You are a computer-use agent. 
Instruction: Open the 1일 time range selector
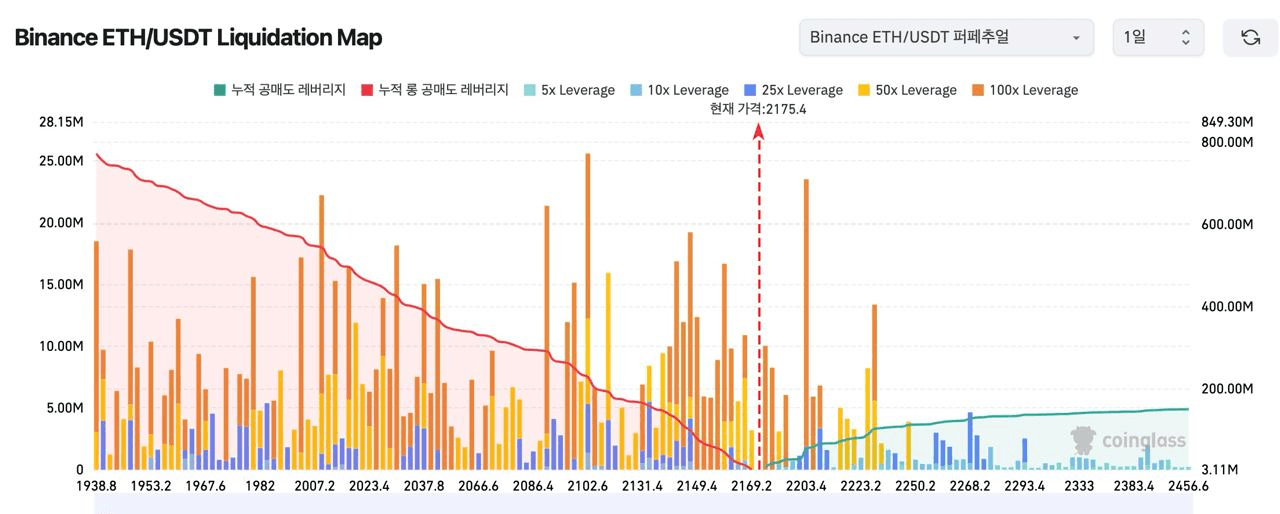1158,37
